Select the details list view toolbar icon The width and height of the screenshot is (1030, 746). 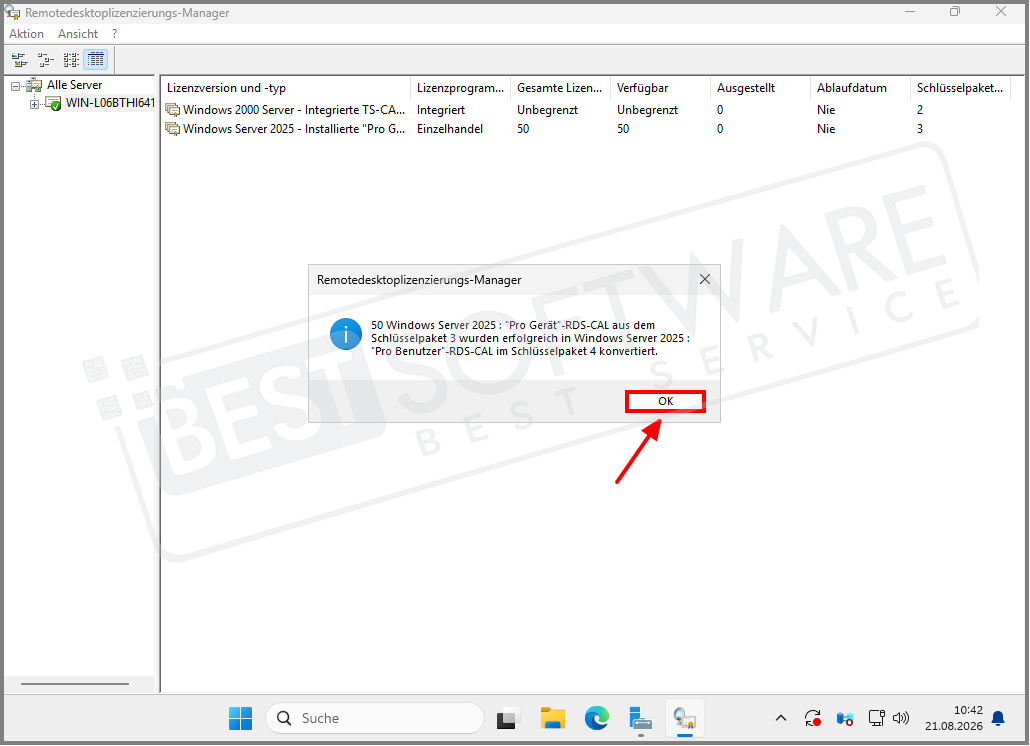pos(96,60)
